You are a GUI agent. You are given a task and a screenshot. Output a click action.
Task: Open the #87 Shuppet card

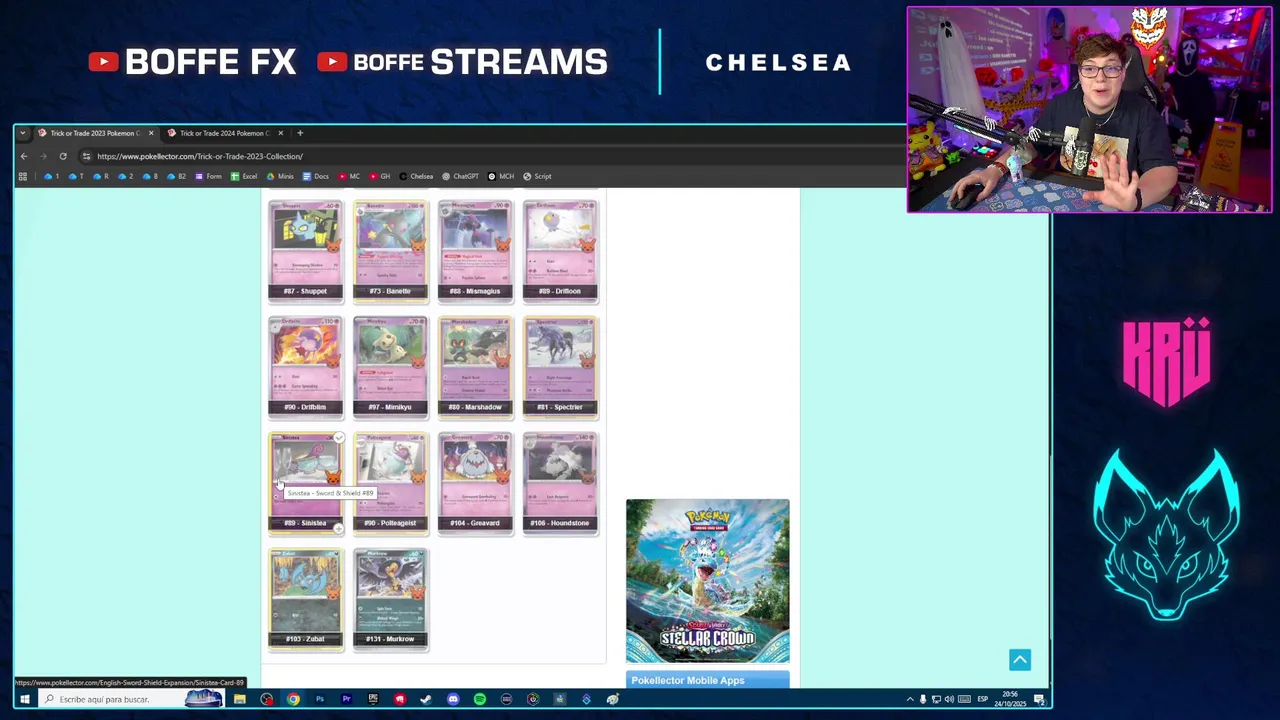pyautogui.click(x=305, y=250)
